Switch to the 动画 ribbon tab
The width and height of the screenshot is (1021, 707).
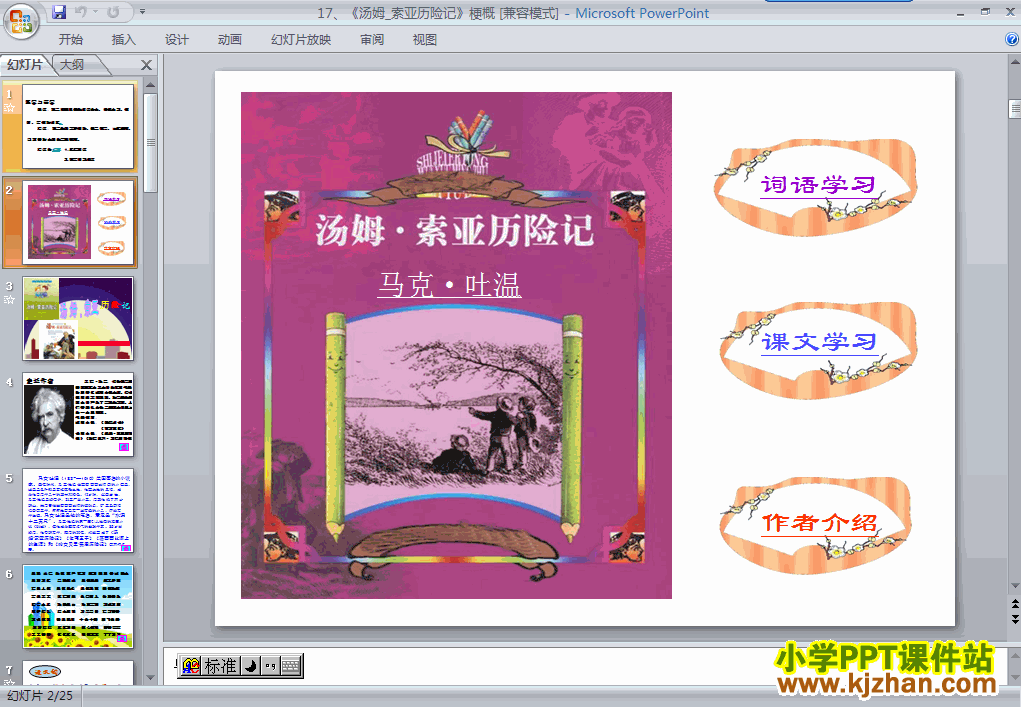tap(229, 40)
